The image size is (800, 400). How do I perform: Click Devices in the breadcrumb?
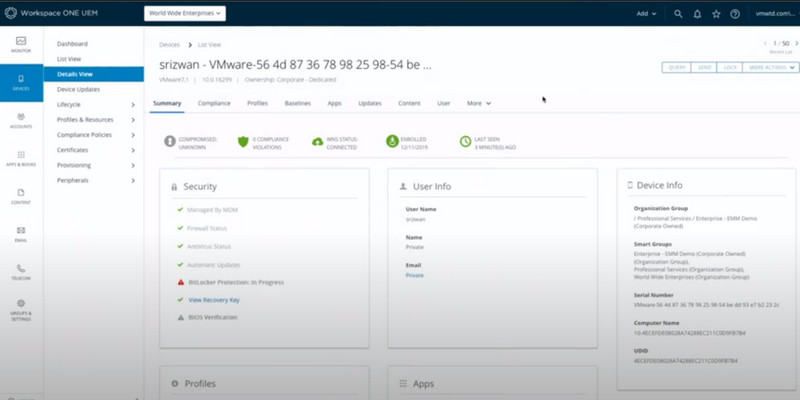pos(169,45)
